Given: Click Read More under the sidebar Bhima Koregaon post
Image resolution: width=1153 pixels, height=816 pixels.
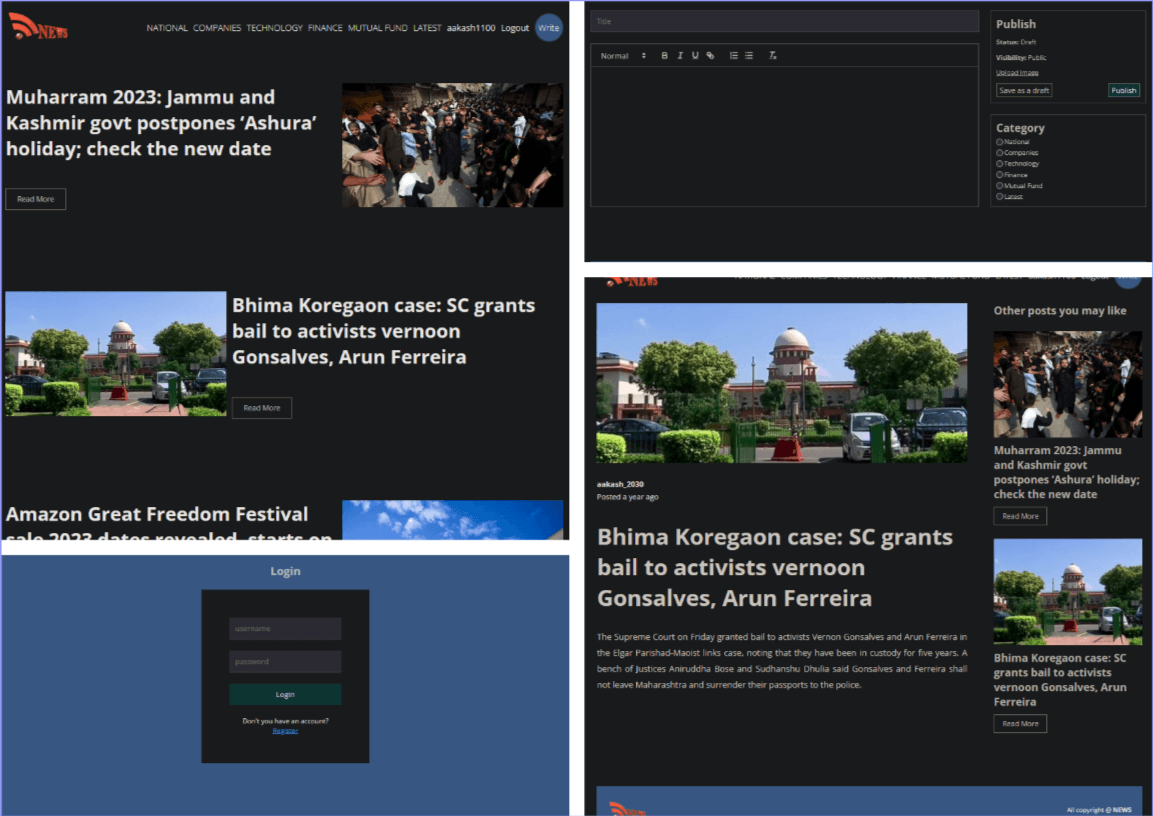Looking at the screenshot, I should click(x=1020, y=723).
